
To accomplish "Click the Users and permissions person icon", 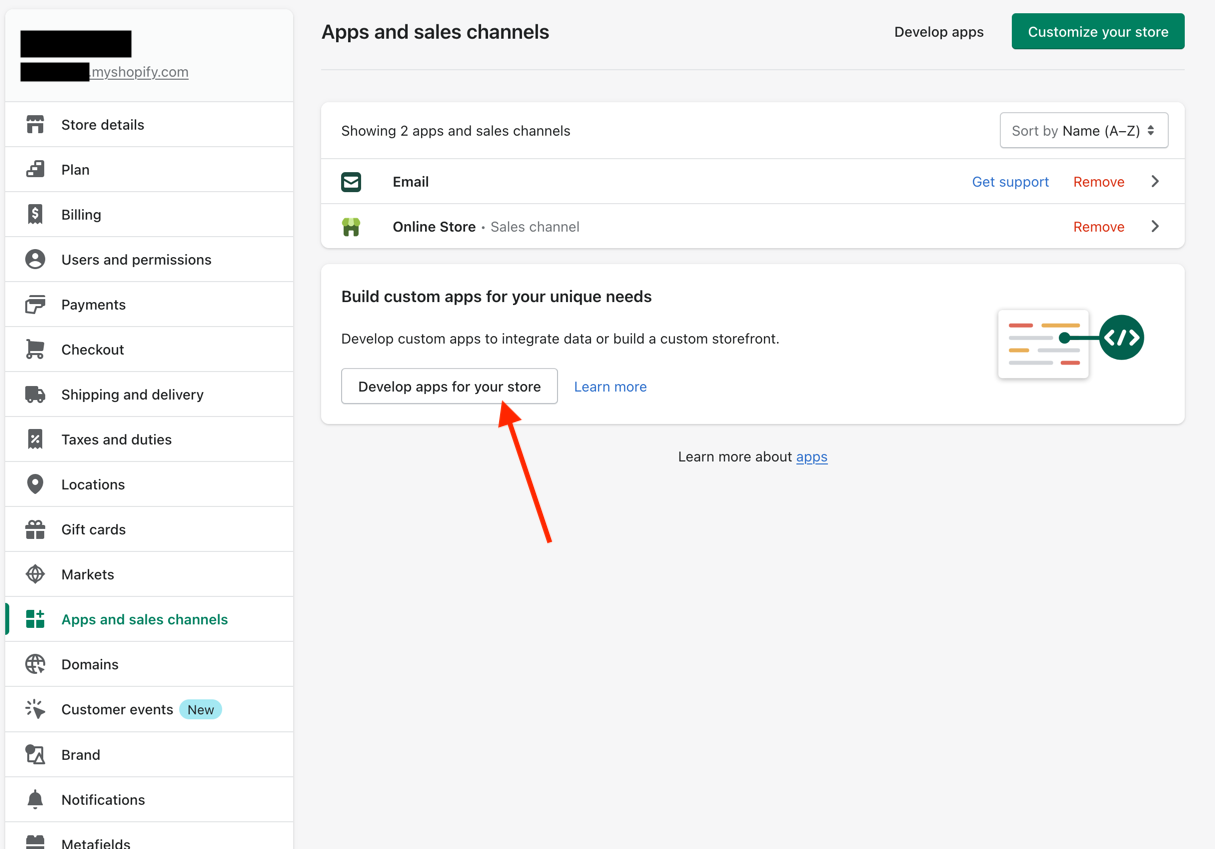I will [x=35, y=260].
